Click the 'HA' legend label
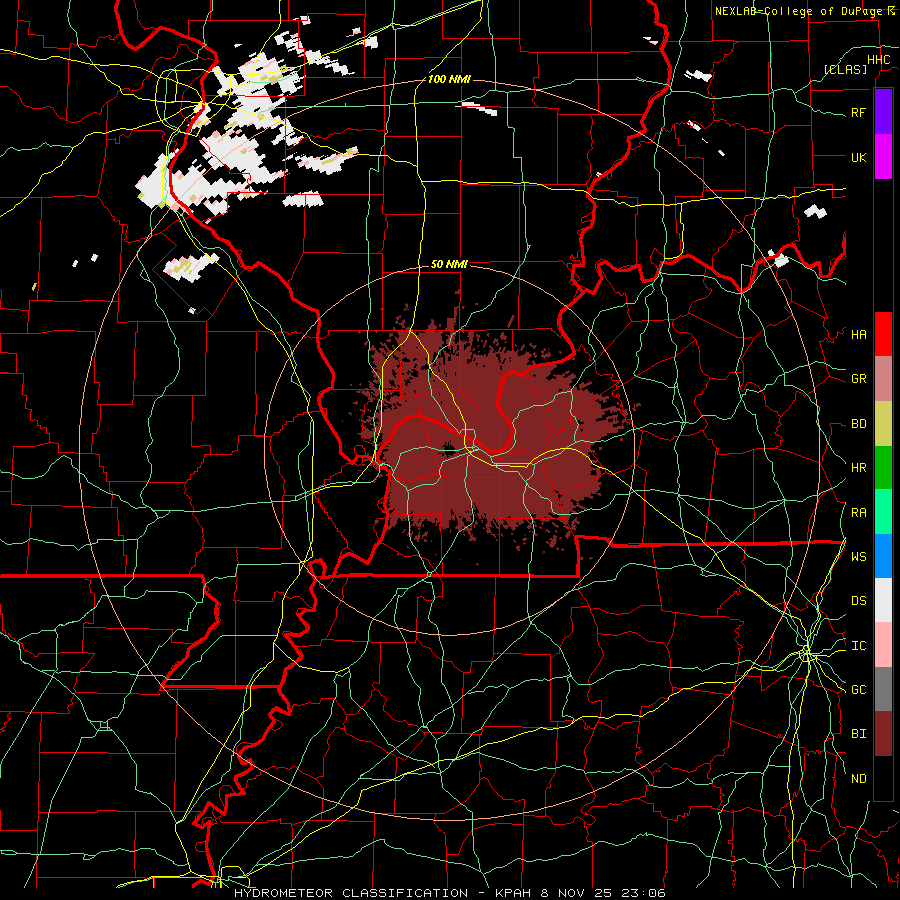900x900 pixels. pos(859,335)
